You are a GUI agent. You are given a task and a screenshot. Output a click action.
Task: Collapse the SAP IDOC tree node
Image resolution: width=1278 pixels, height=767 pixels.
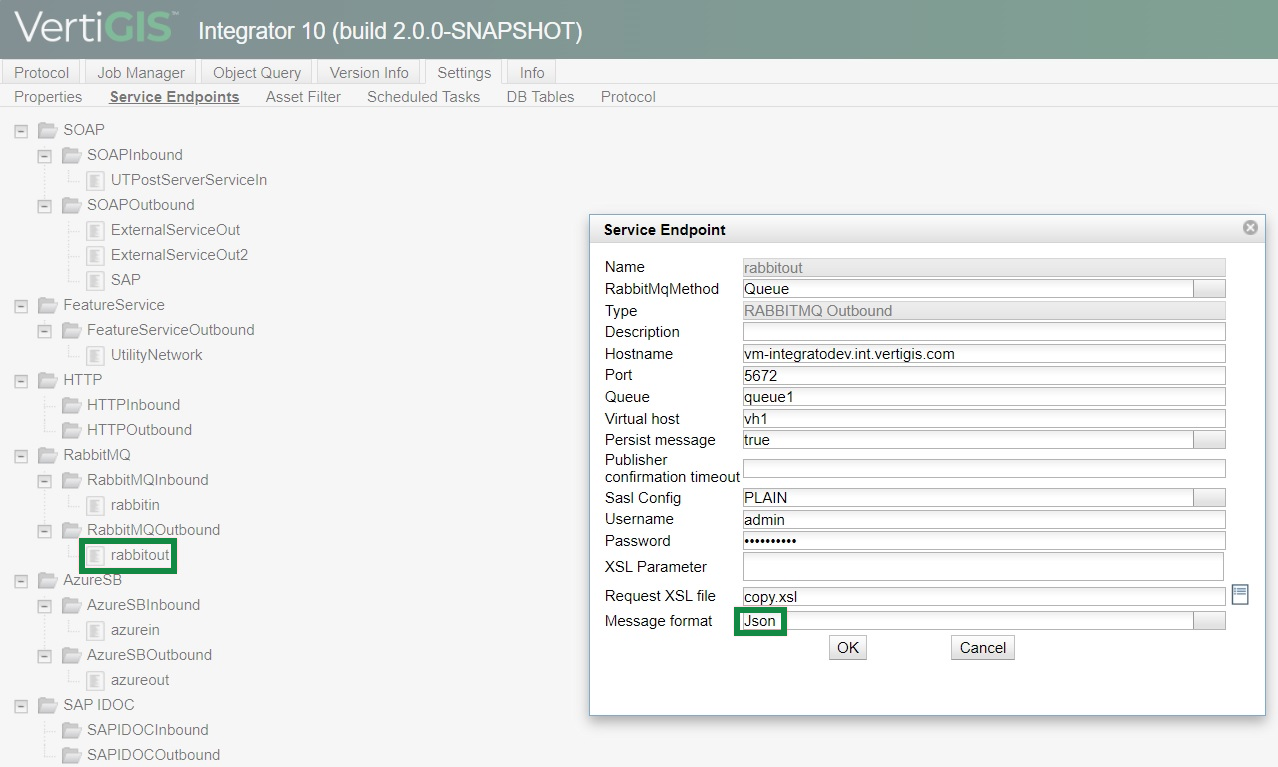pos(21,706)
